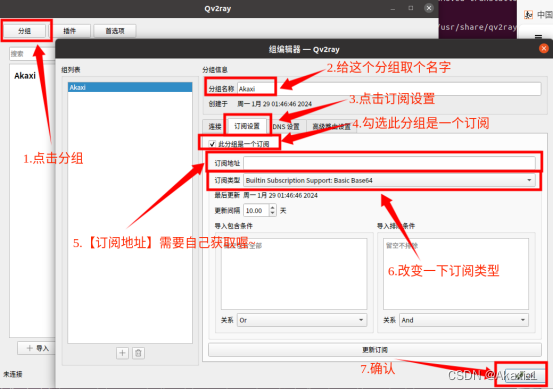Maximize the Qv2ray main window

411,8
